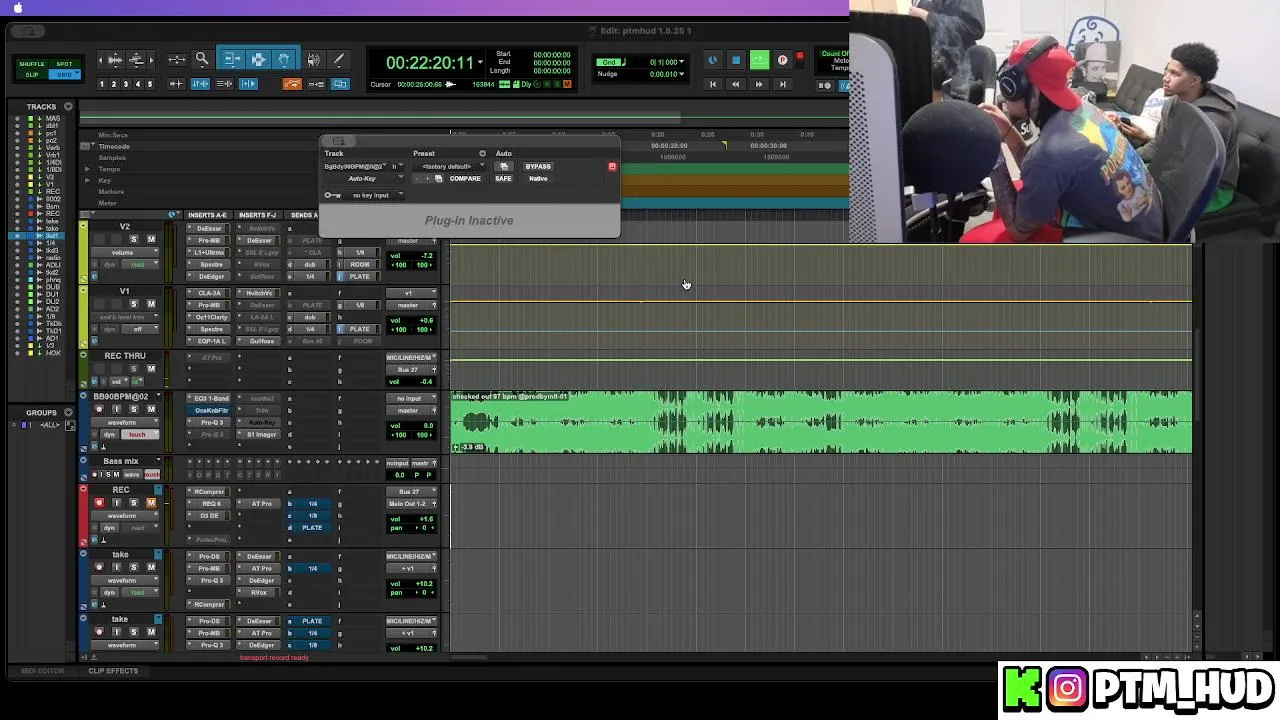1280x720 pixels.
Task: Open BB90BPM@02 waveform view selector
Action: pos(126,423)
